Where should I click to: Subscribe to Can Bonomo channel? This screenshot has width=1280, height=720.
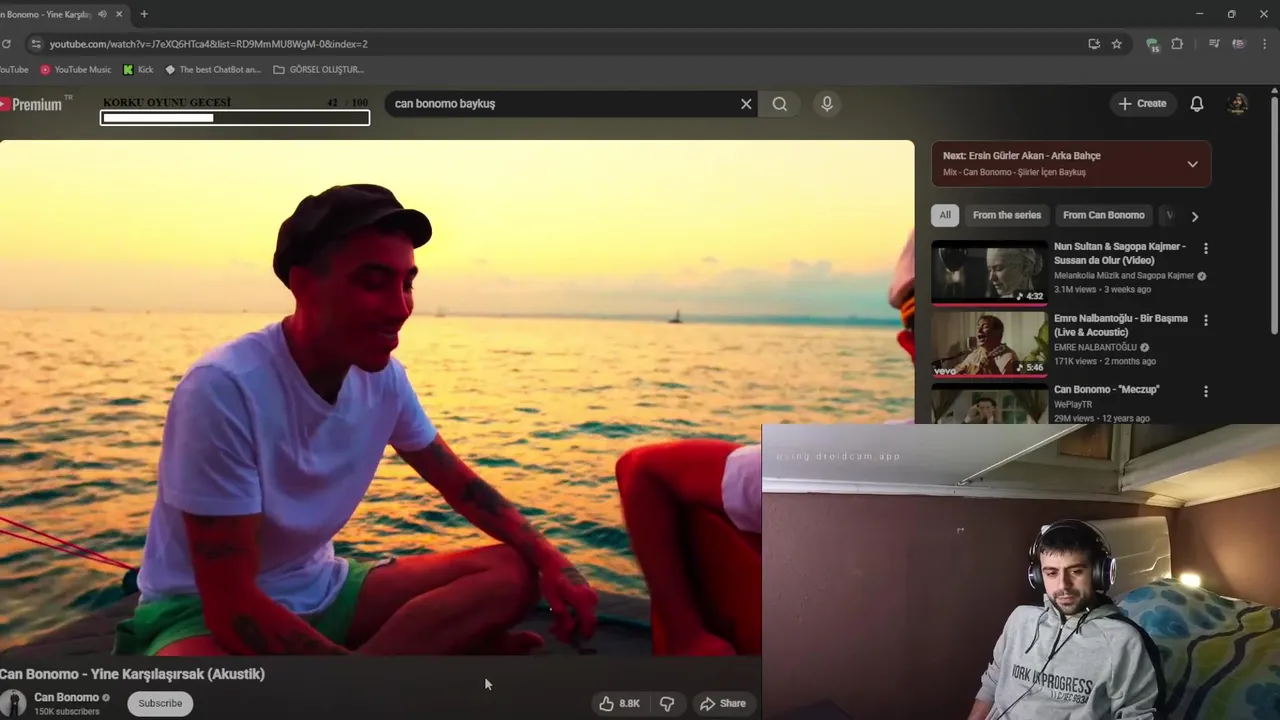tap(160, 703)
